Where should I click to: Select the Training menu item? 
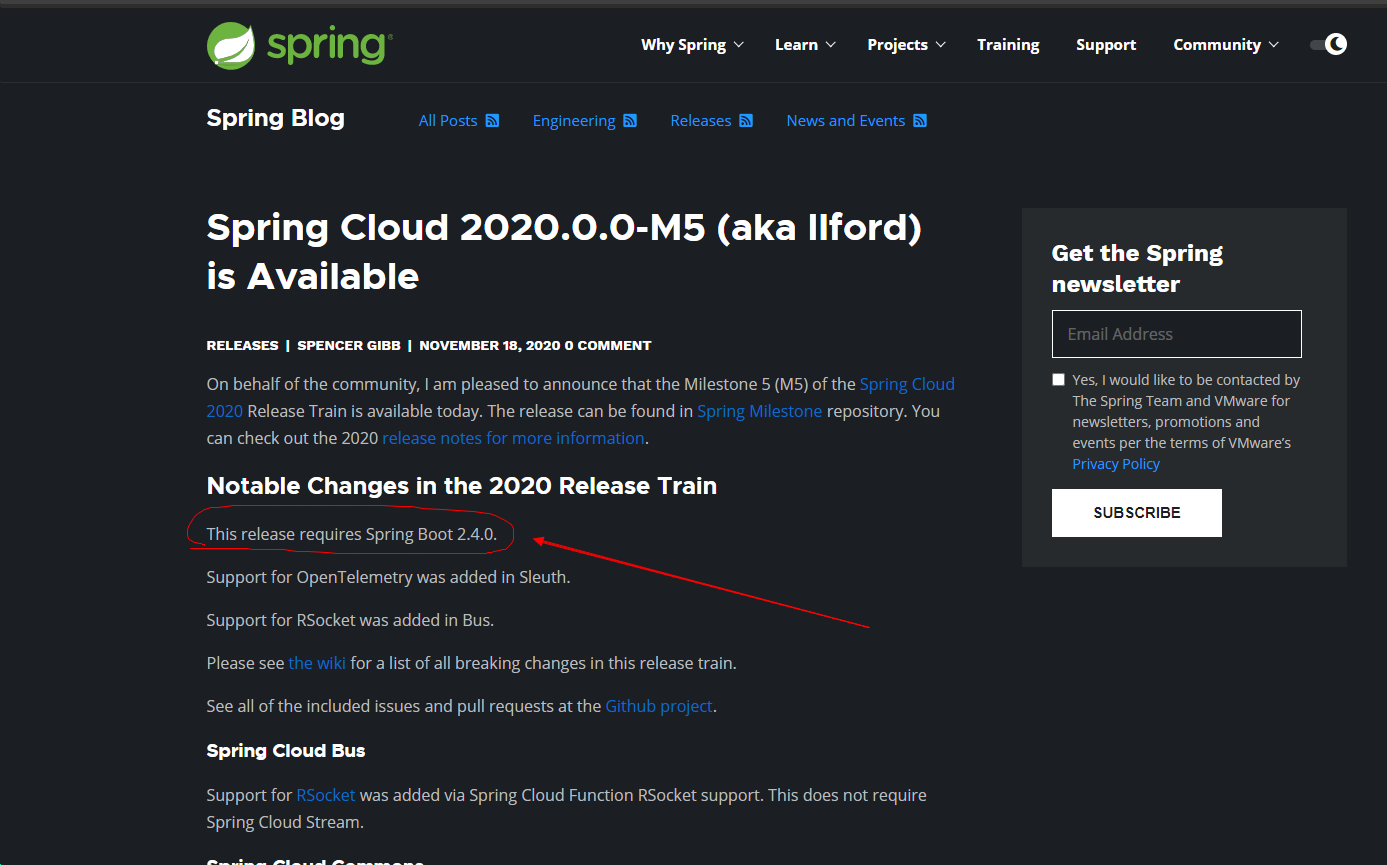1008,44
